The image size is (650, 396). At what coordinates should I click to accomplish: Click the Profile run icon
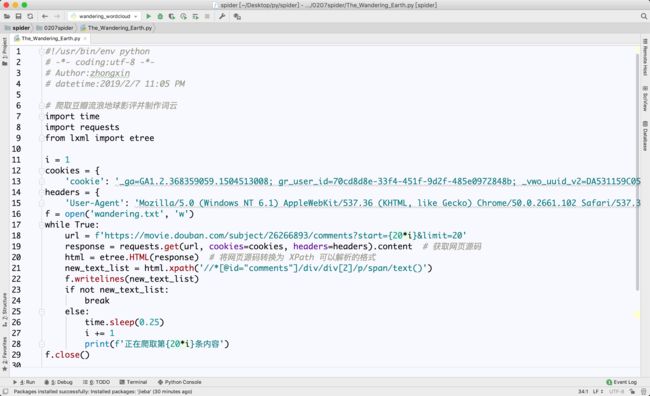tap(183, 16)
